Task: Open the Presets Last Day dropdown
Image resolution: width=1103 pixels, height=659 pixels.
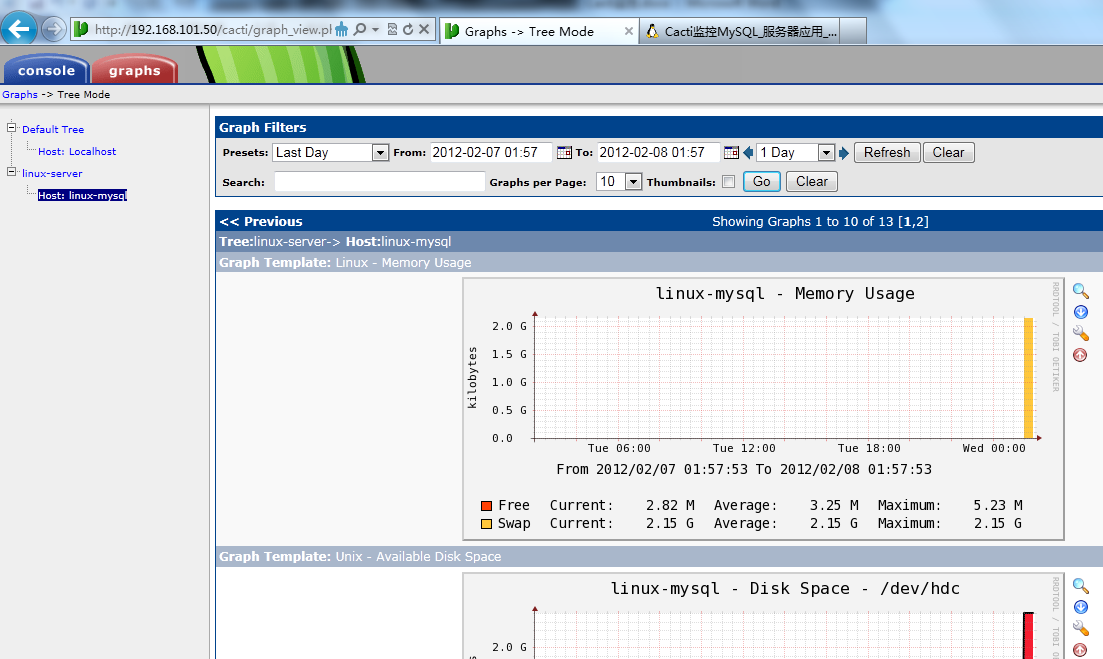Action: [380, 153]
